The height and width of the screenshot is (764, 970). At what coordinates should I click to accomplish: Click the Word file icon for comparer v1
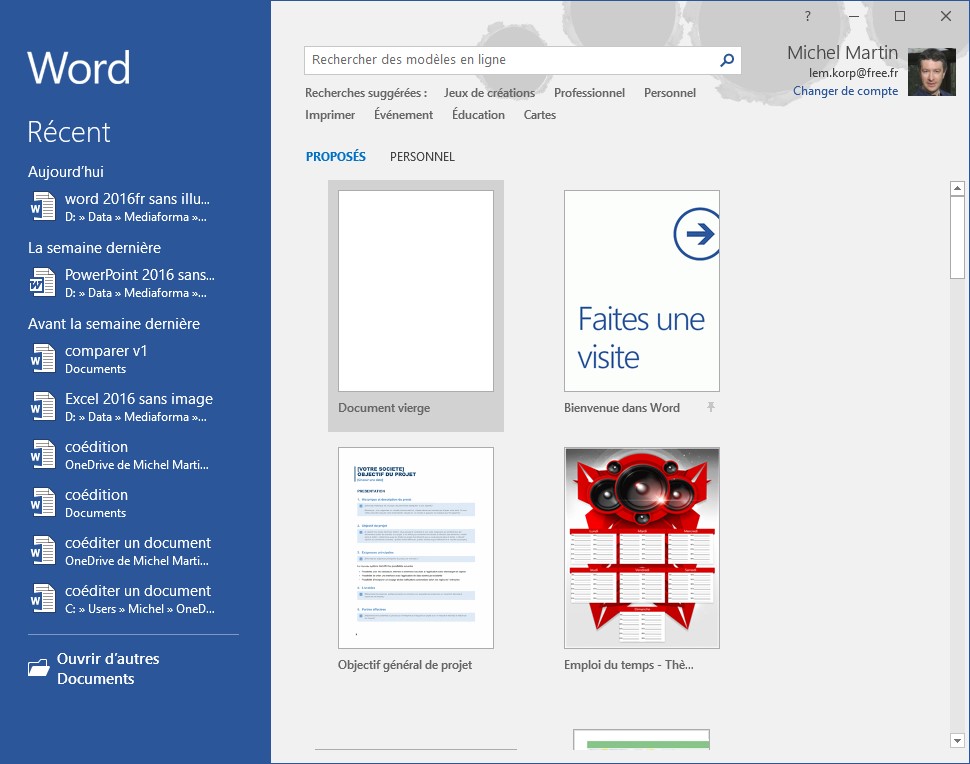[43, 359]
